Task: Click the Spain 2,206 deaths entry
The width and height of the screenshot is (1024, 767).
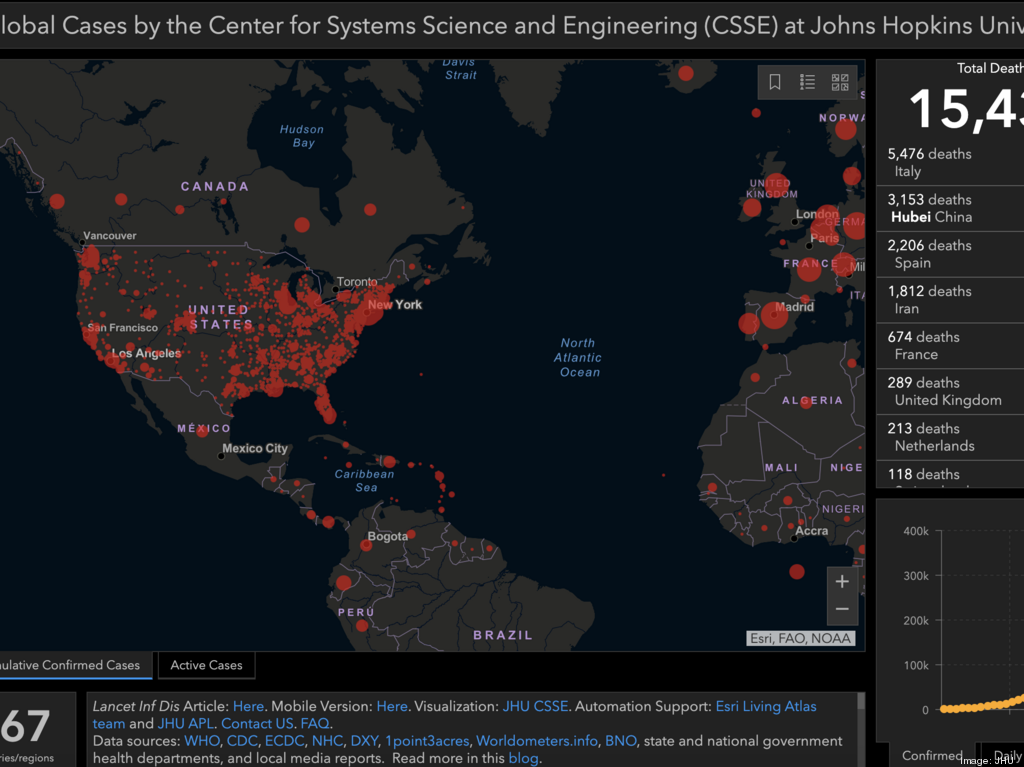Action: click(x=950, y=254)
